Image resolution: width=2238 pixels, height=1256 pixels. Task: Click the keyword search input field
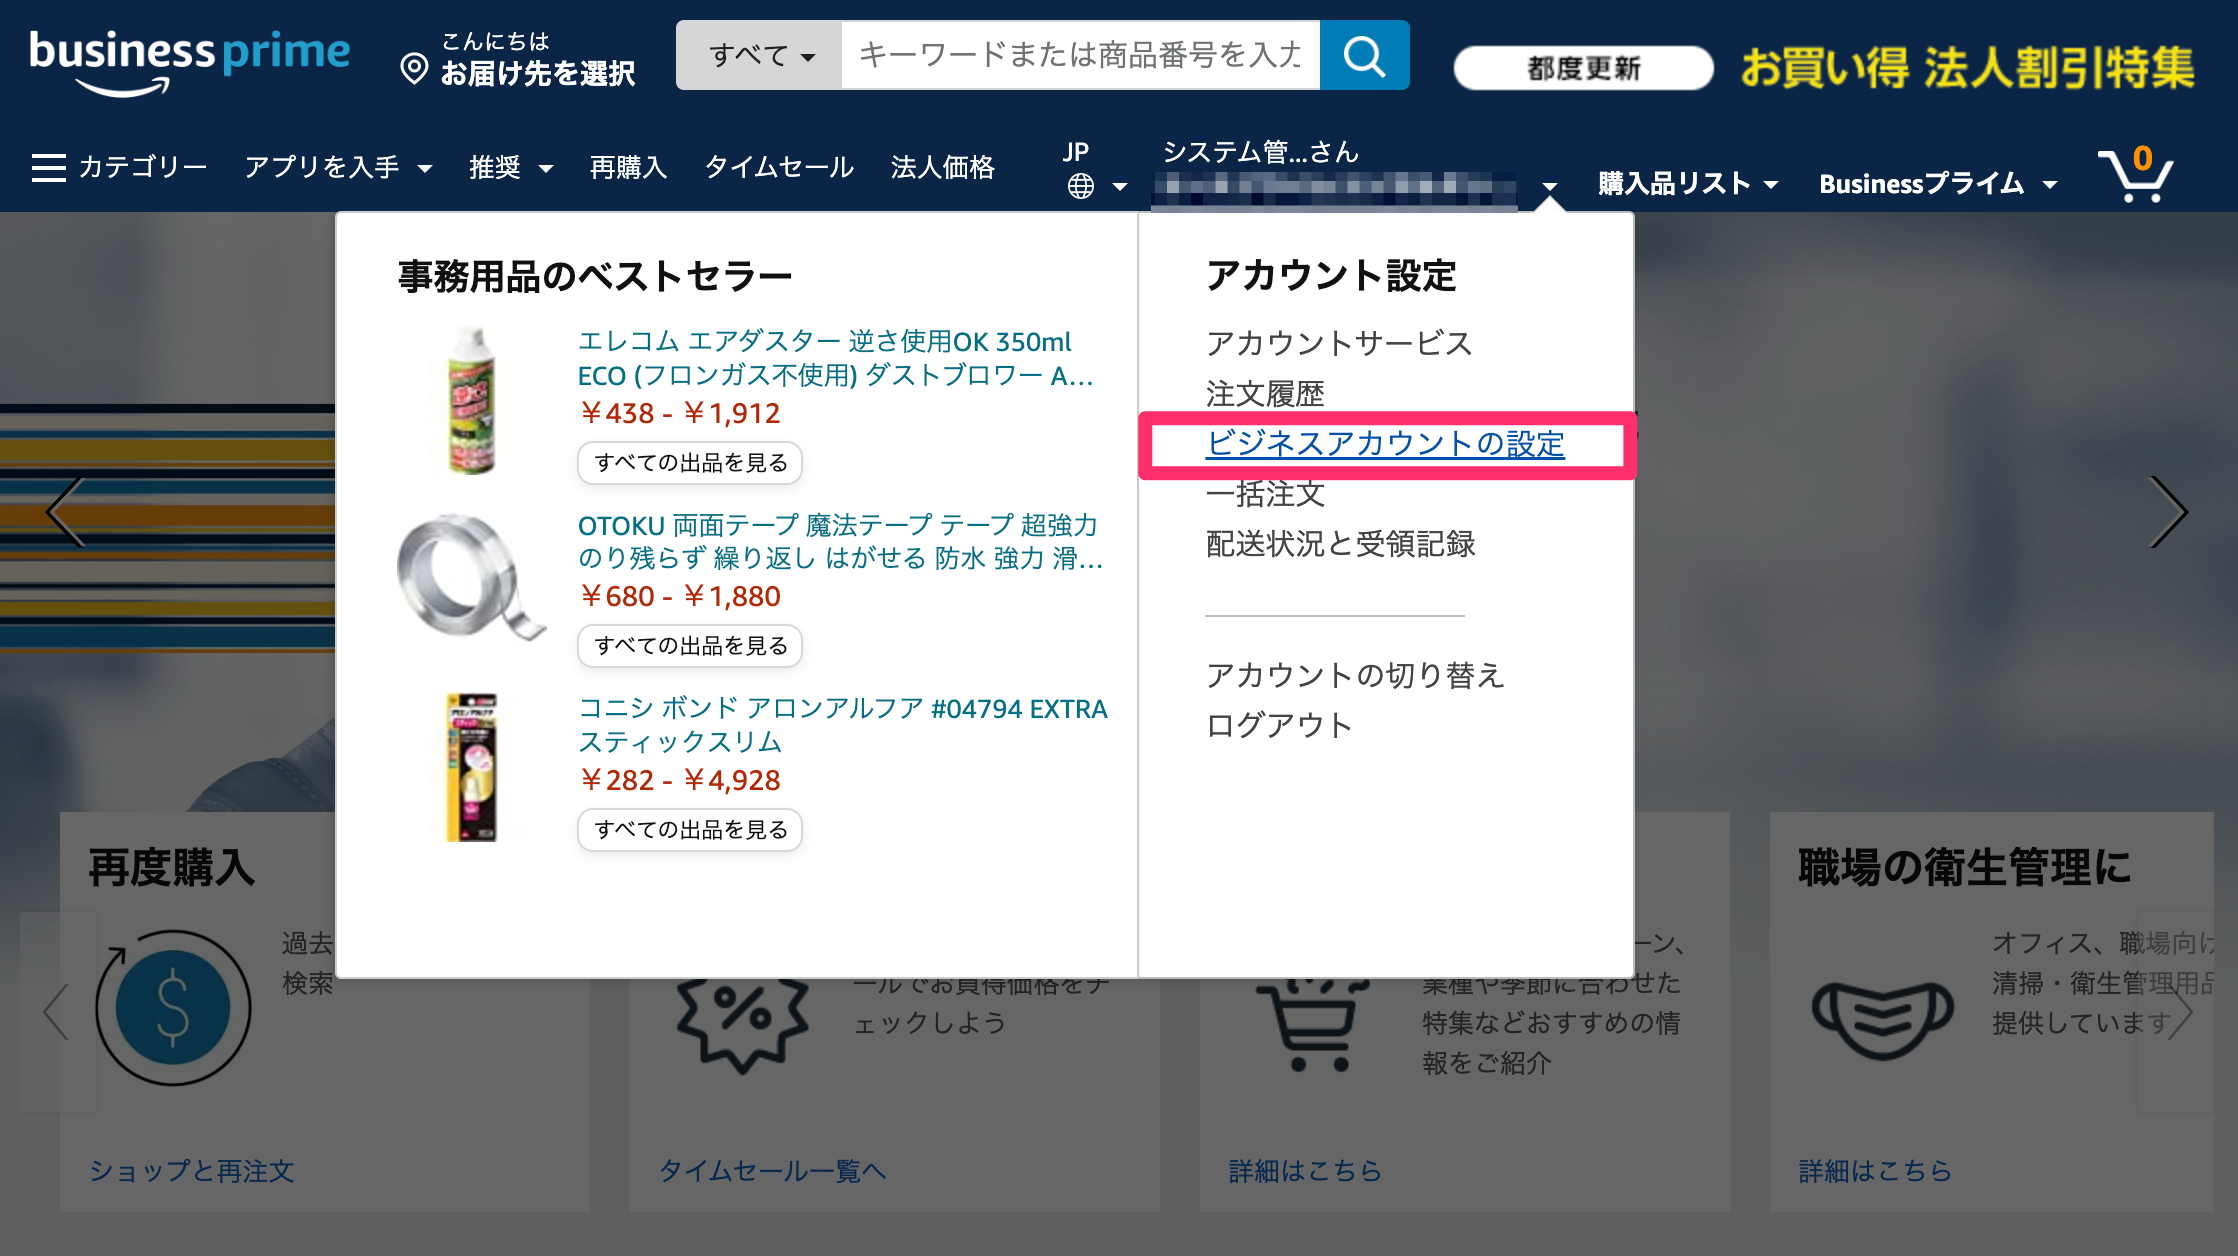click(x=1080, y=55)
